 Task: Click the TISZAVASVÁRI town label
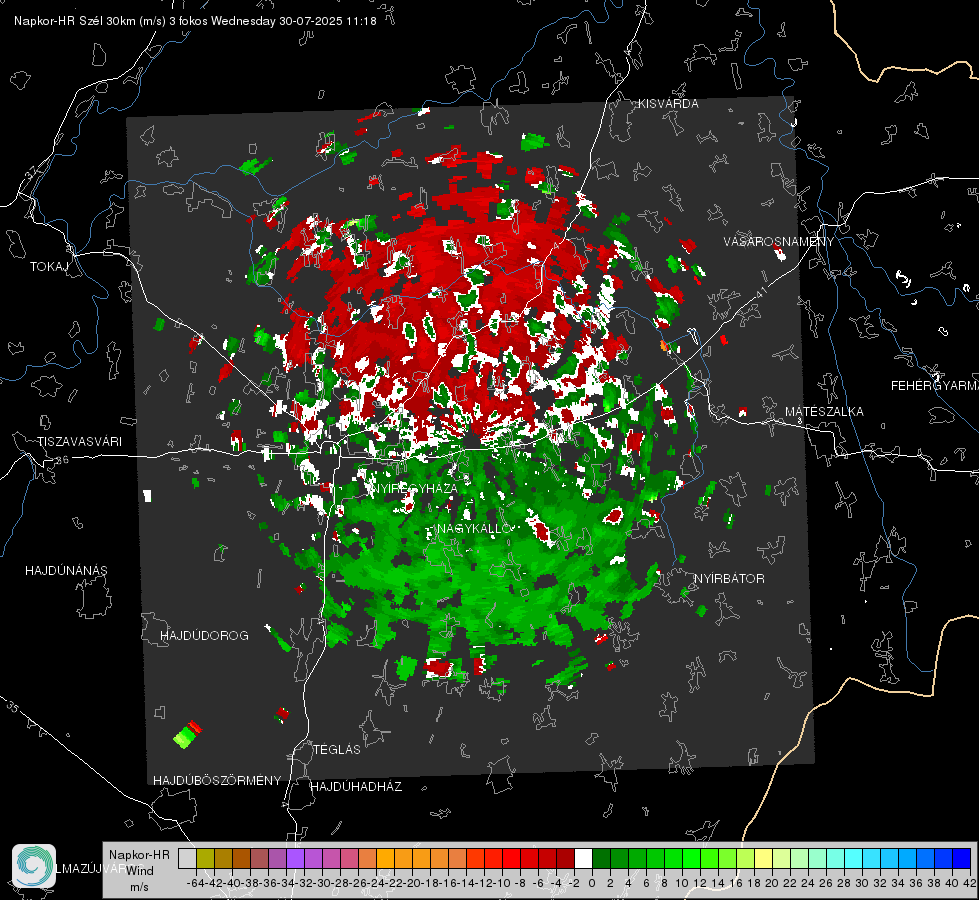[79, 442]
